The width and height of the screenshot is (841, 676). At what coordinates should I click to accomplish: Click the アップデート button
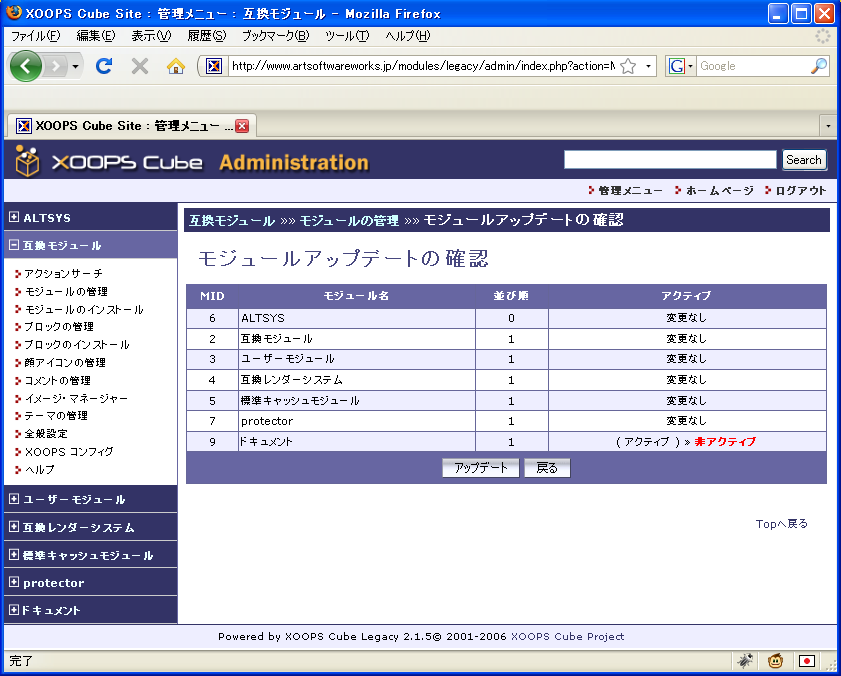(481, 468)
